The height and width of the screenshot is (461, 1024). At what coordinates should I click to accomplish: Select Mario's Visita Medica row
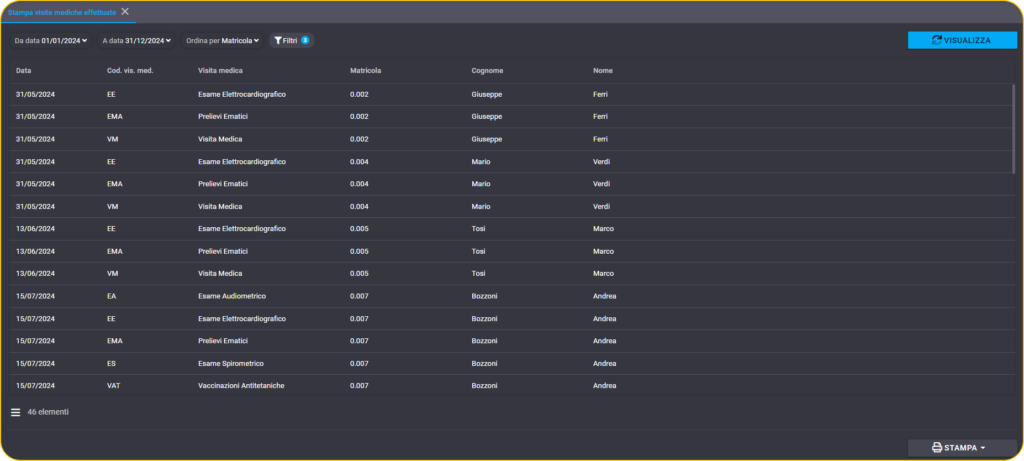[x=511, y=206]
